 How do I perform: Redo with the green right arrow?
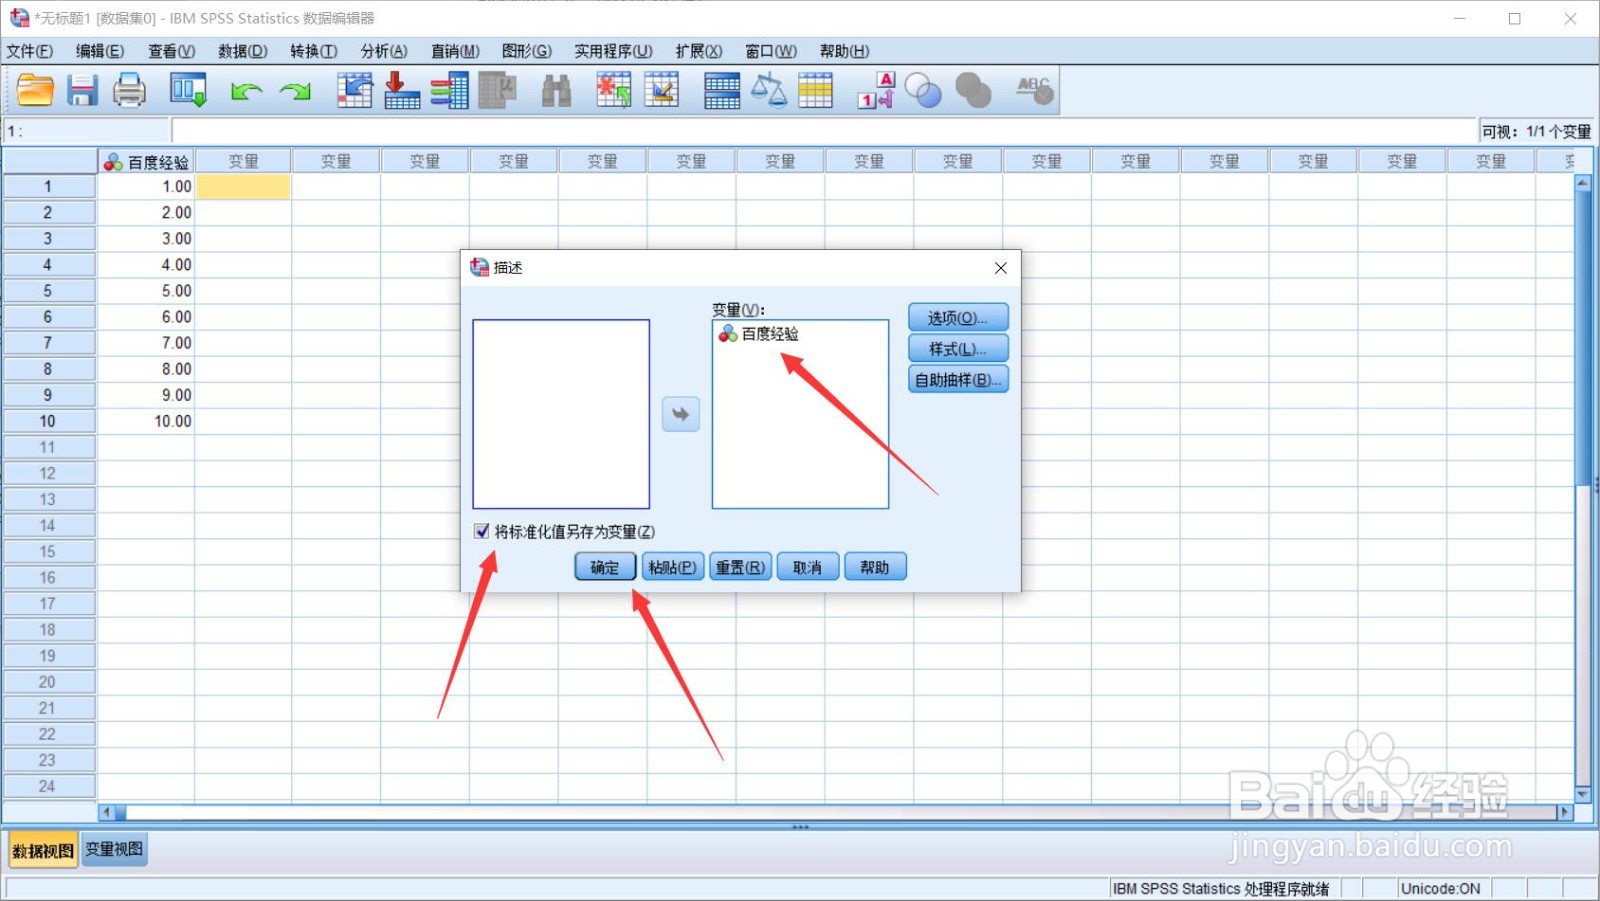point(295,91)
